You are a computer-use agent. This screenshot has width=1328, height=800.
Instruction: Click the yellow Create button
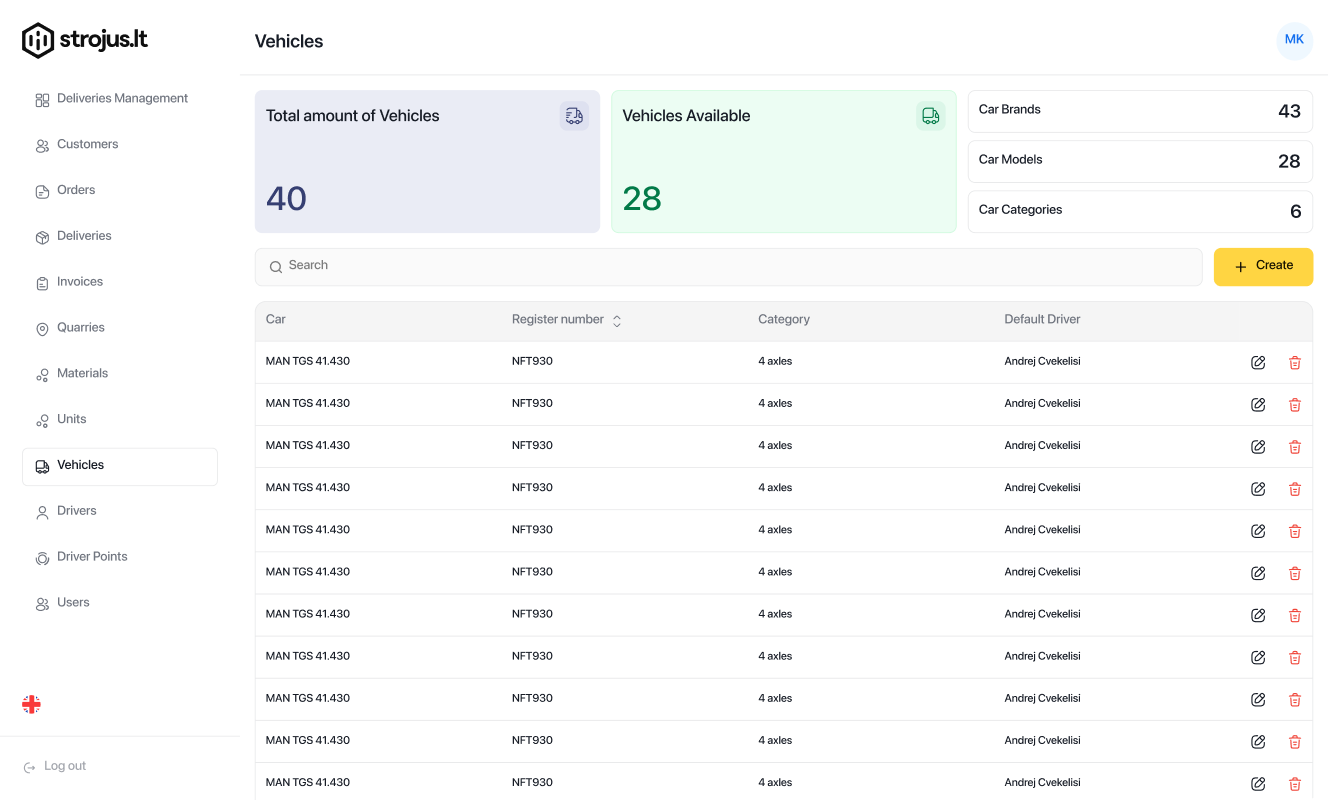coord(1263,267)
